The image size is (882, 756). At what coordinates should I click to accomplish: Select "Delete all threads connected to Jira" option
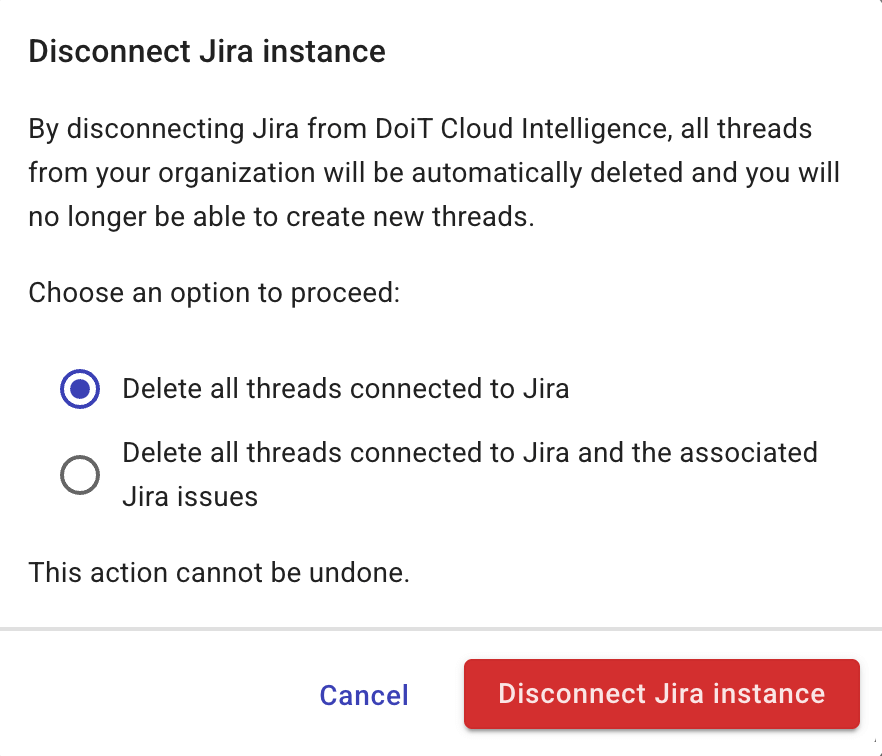80,389
